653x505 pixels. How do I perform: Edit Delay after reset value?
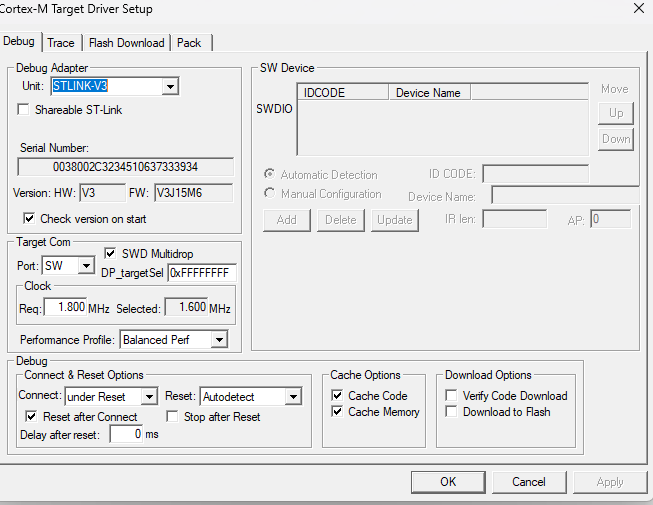tap(126, 434)
